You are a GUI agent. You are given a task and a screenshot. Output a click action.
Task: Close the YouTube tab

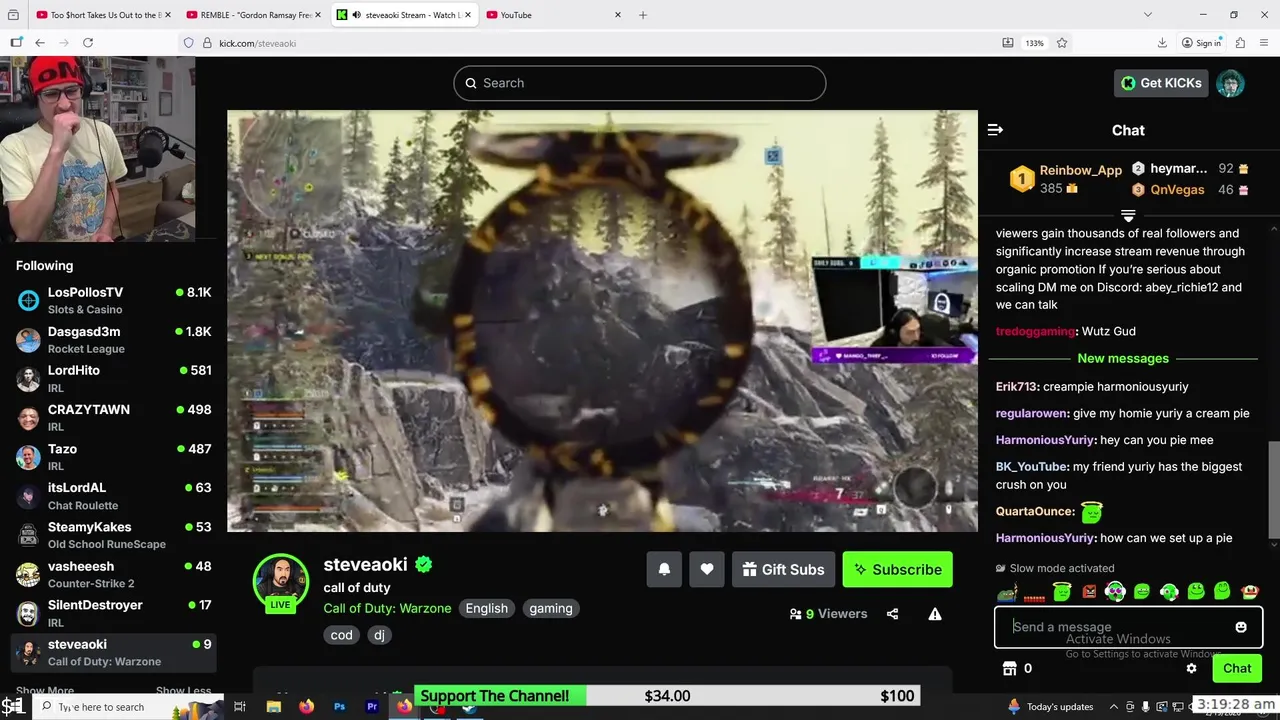617,15
